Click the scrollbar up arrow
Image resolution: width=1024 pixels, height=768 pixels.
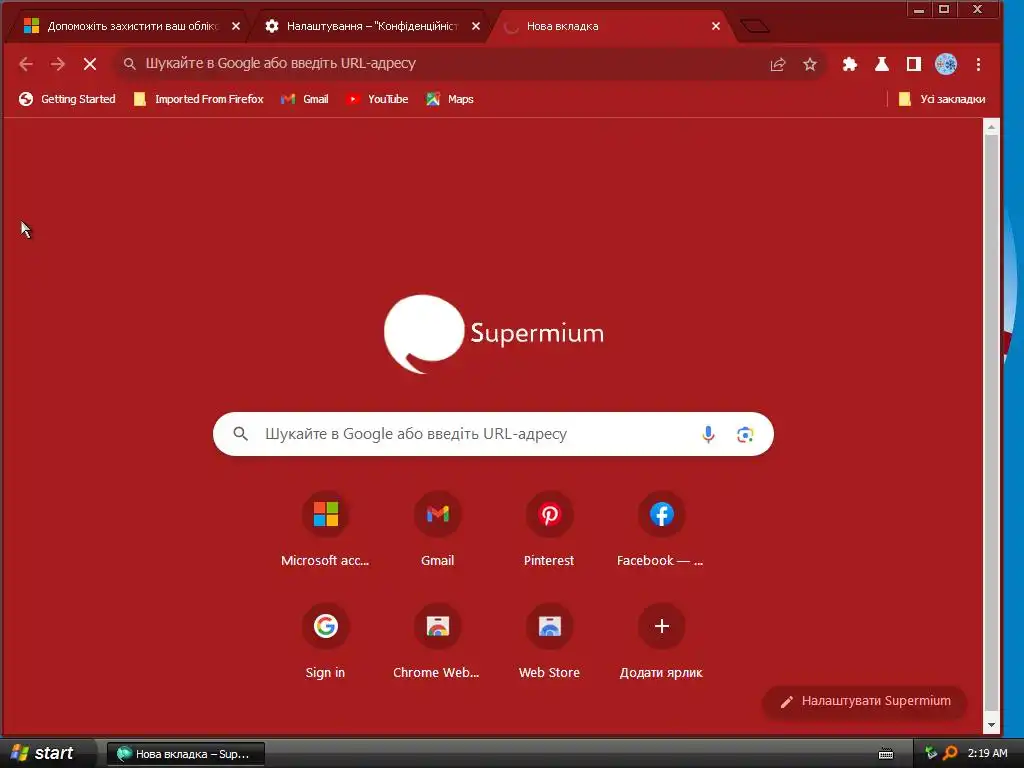(991, 127)
